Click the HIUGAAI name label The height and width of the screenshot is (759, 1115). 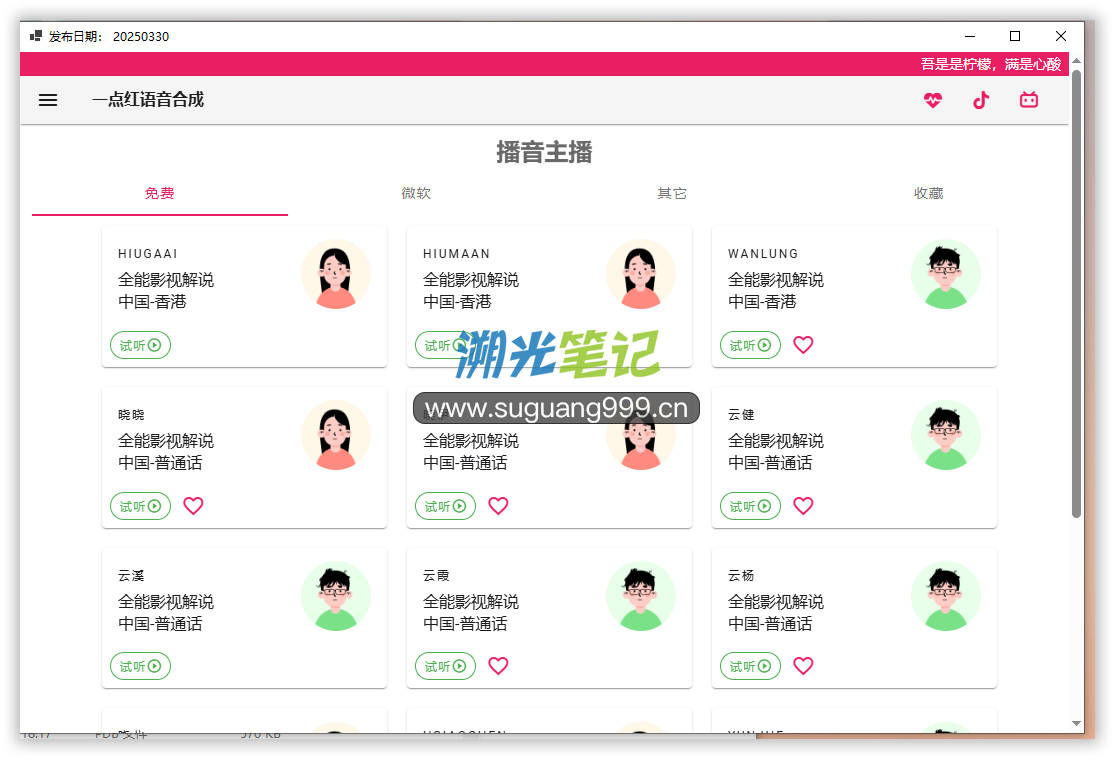[148, 254]
